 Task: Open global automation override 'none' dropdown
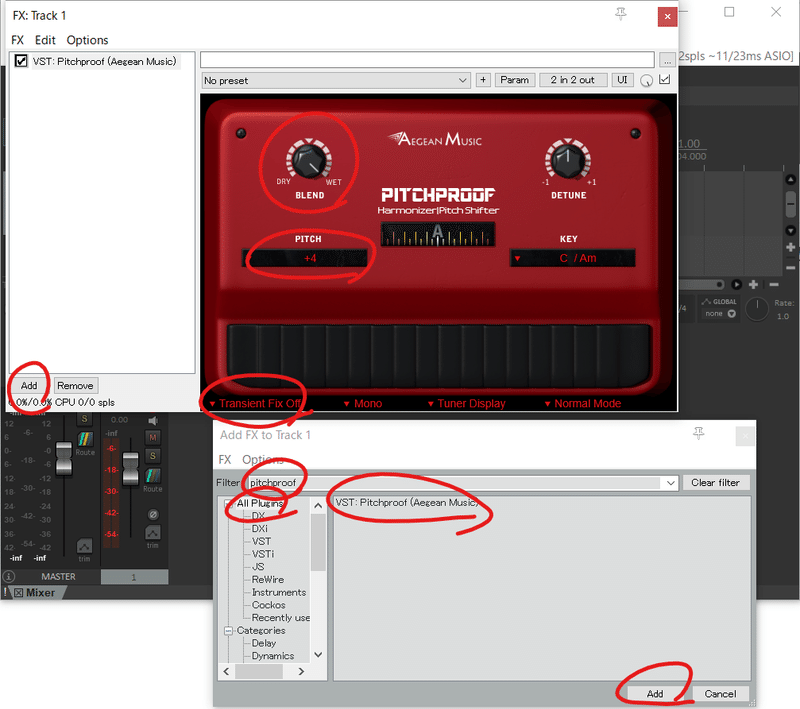click(720, 314)
